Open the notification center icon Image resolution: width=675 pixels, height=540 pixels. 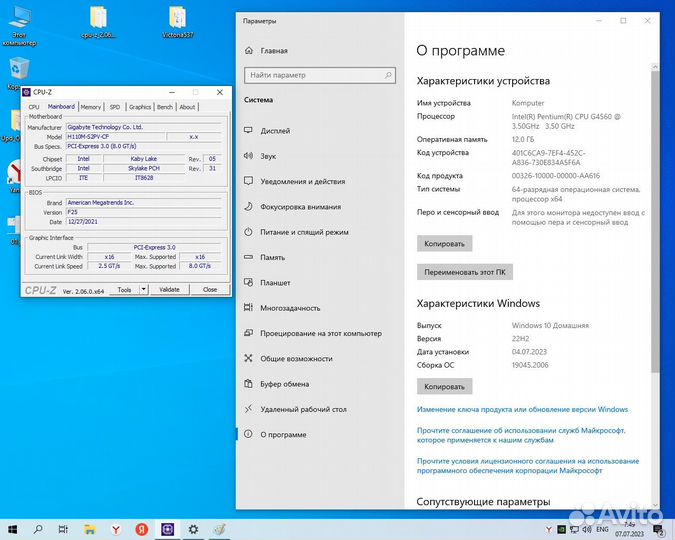659,530
